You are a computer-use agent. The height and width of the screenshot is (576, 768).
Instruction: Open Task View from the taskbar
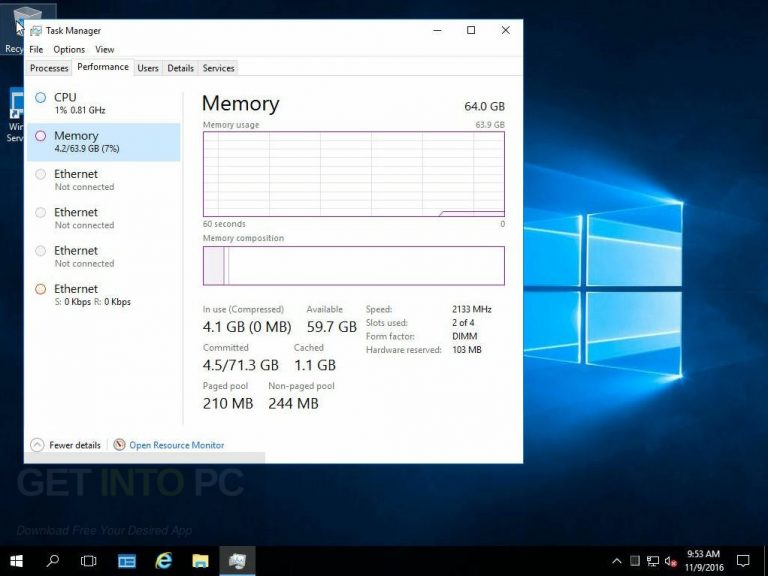click(89, 561)
